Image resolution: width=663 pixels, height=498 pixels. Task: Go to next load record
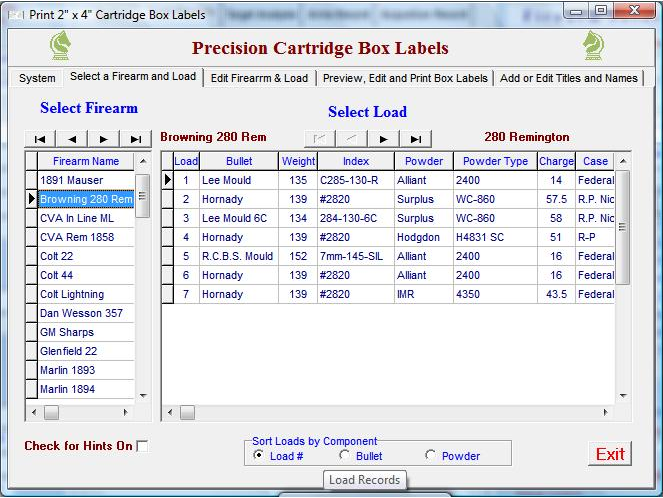pos(384,139)
